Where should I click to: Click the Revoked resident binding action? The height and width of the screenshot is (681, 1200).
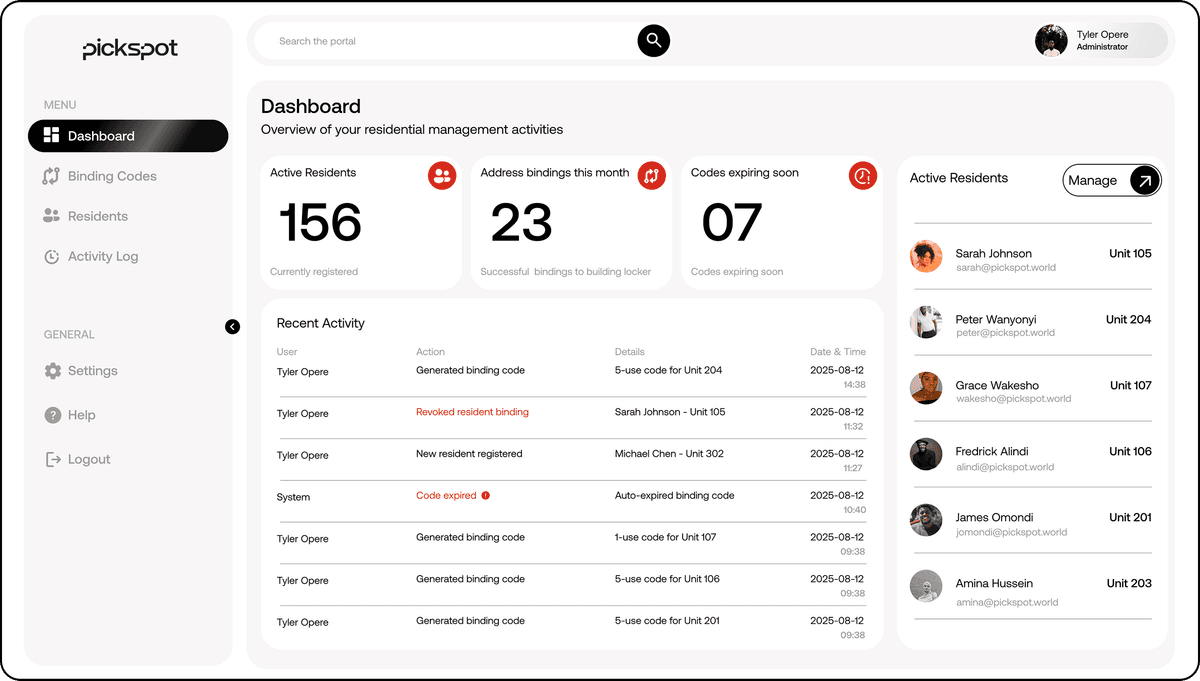pos(472,412)
